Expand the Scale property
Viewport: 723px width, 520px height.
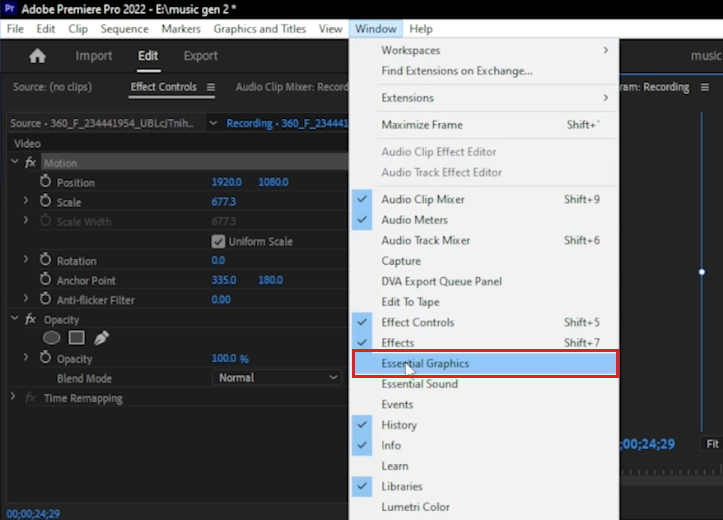tap(26, 201)
